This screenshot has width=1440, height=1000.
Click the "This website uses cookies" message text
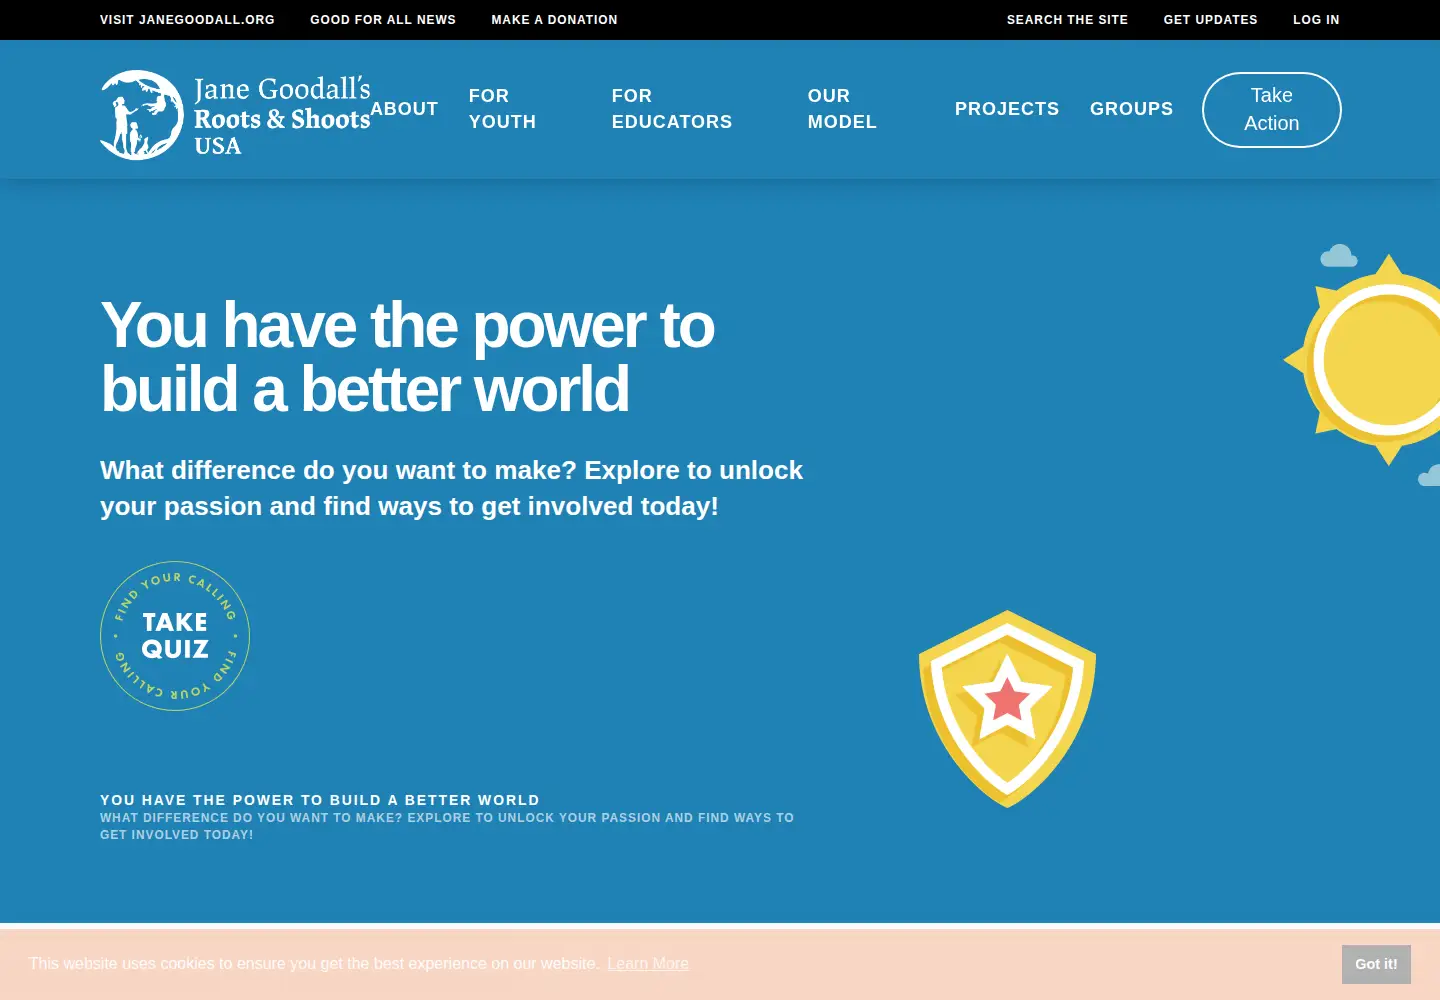pyautogui.click(x=314, y=964)
